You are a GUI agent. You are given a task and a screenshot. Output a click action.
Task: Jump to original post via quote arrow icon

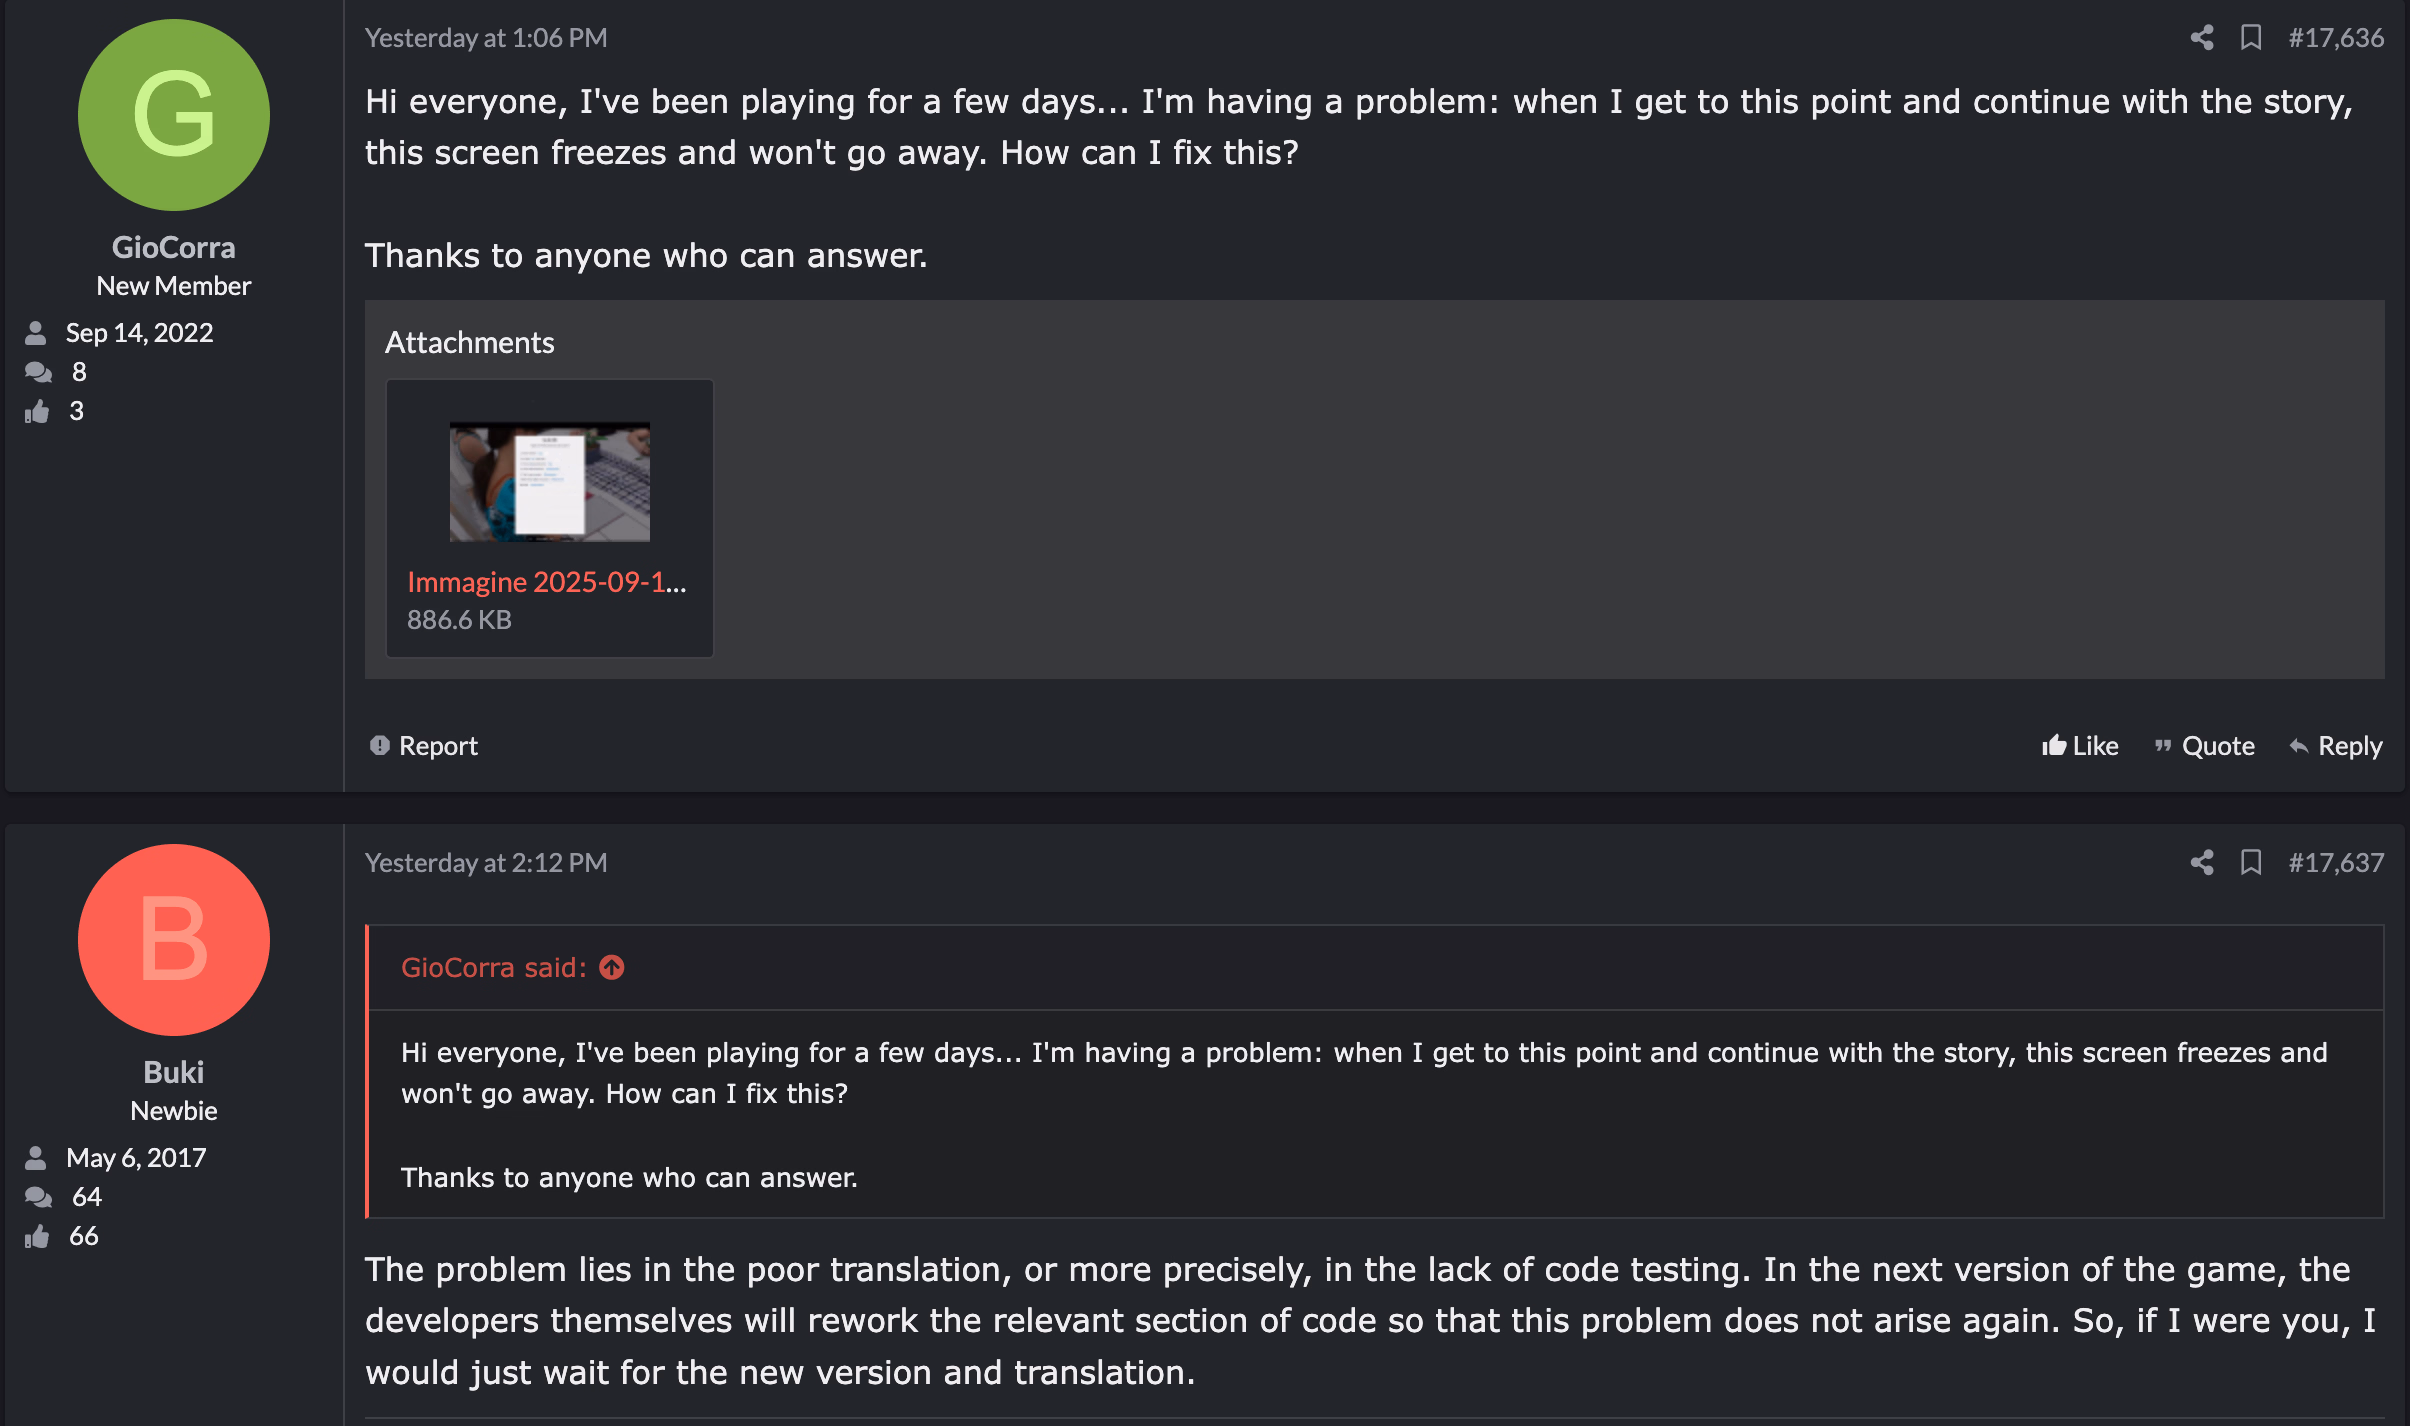pyautogui.click(x=612, y=968)
